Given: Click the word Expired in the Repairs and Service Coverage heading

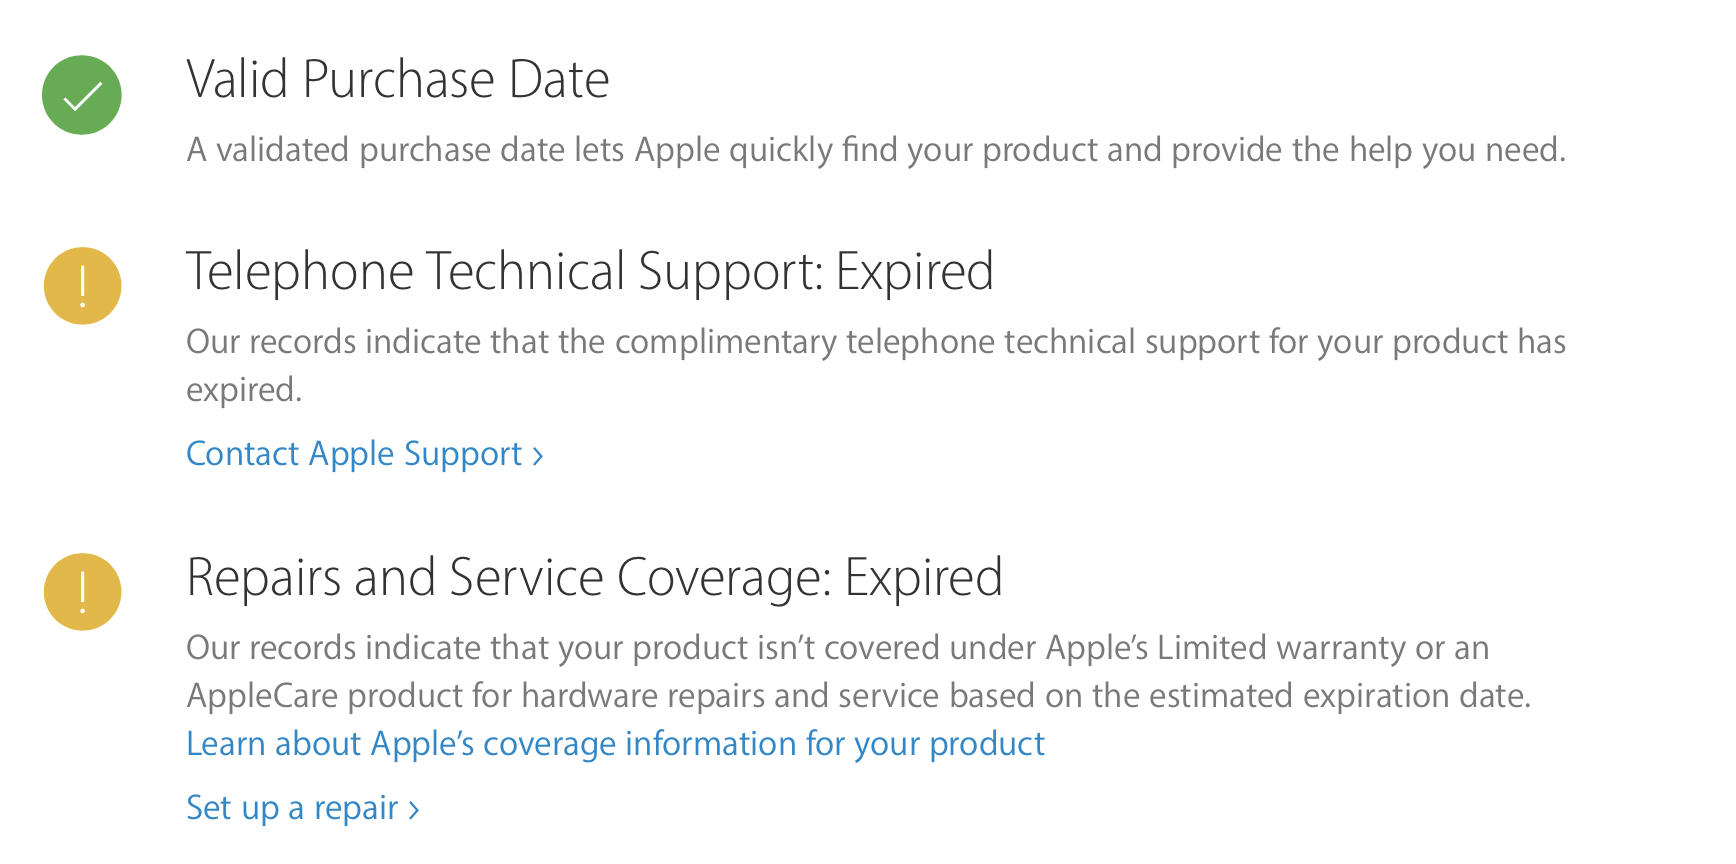Looking at the screenshot, I should pyautogui.click(x=923, y=578).
